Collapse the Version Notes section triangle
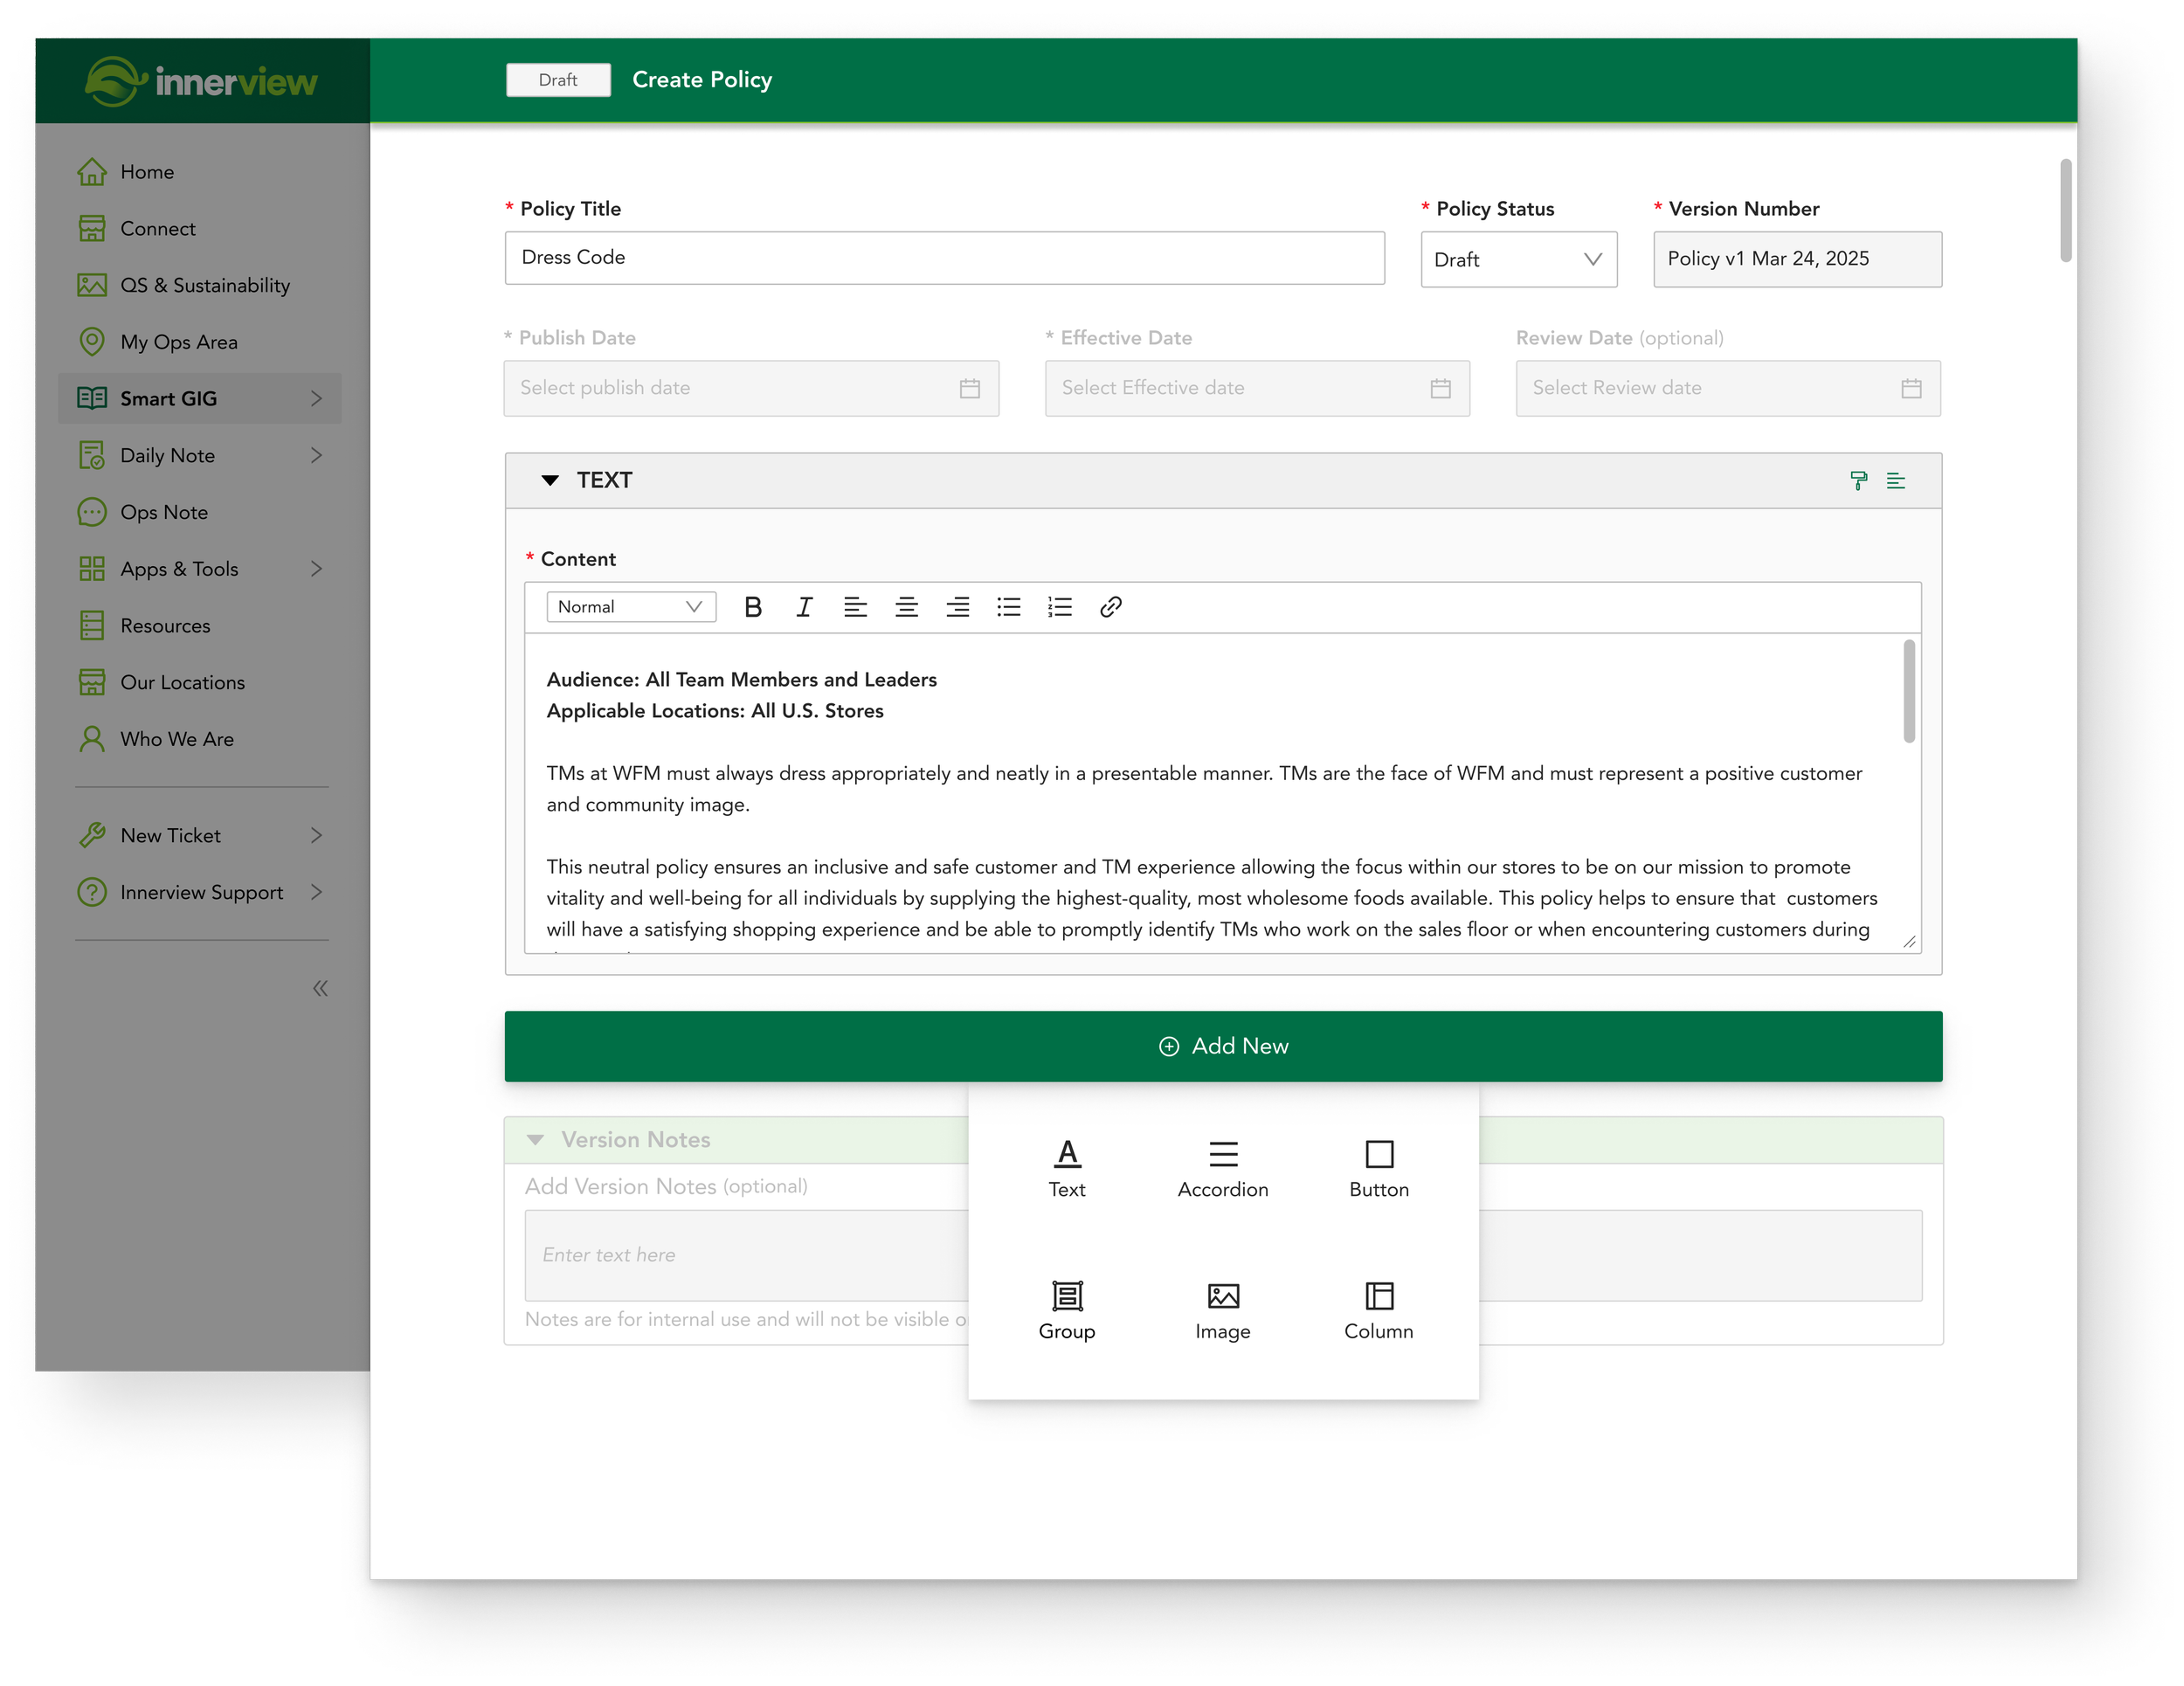 click(536, 1140)
